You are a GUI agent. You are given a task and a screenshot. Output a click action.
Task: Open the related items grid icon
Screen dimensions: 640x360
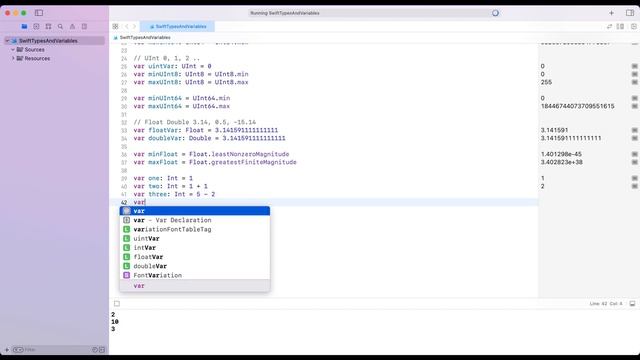tap(116, 27)
